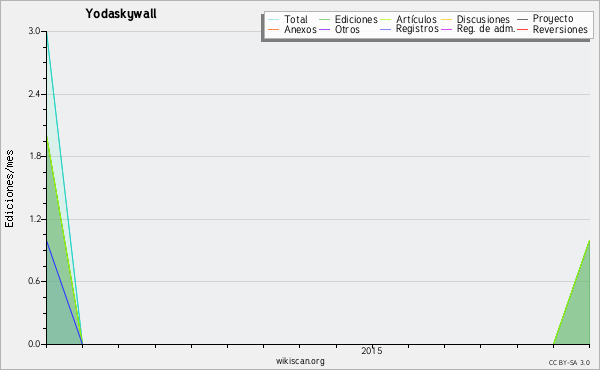Click the Anexos legend entry
Screen dimensions: 600x370
tap(292, 29)
